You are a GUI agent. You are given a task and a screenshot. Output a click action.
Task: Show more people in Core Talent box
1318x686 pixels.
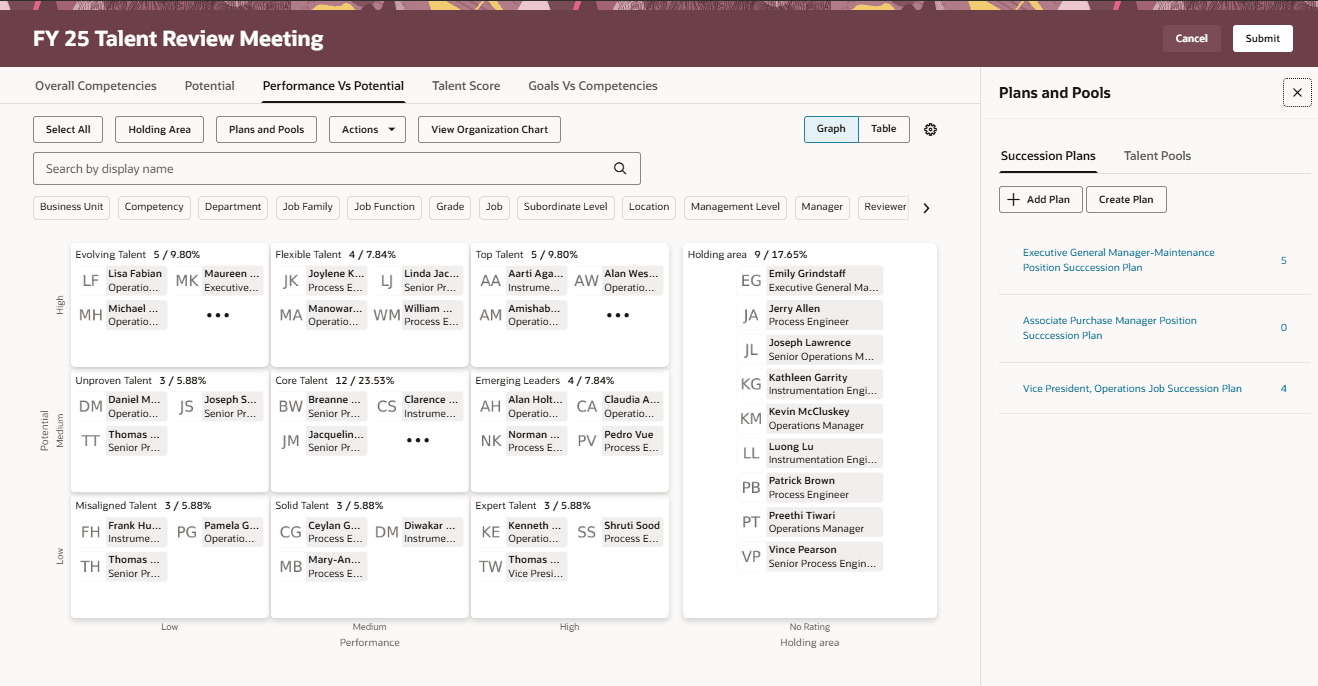coord(417,440)
